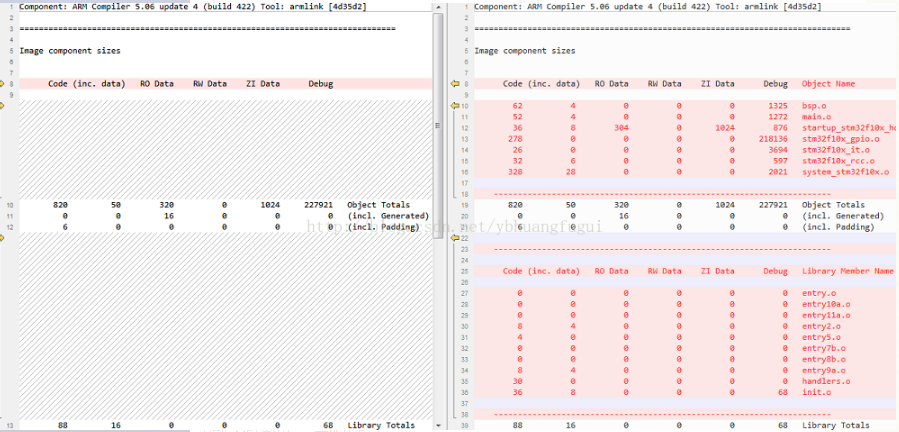The image size is (899, 432).
Task: Select the stm32f10x_it.o row
Action: 685,150
